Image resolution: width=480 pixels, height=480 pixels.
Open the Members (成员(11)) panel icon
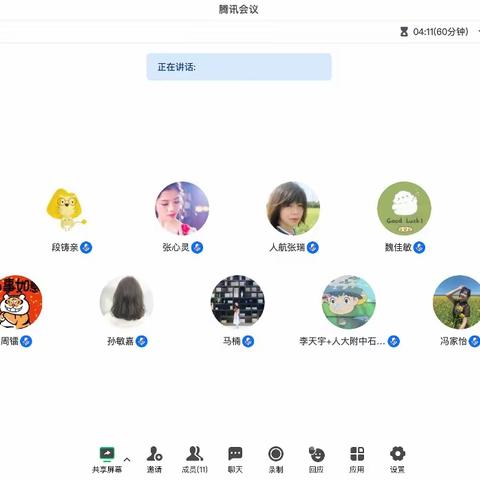[195, 454]
